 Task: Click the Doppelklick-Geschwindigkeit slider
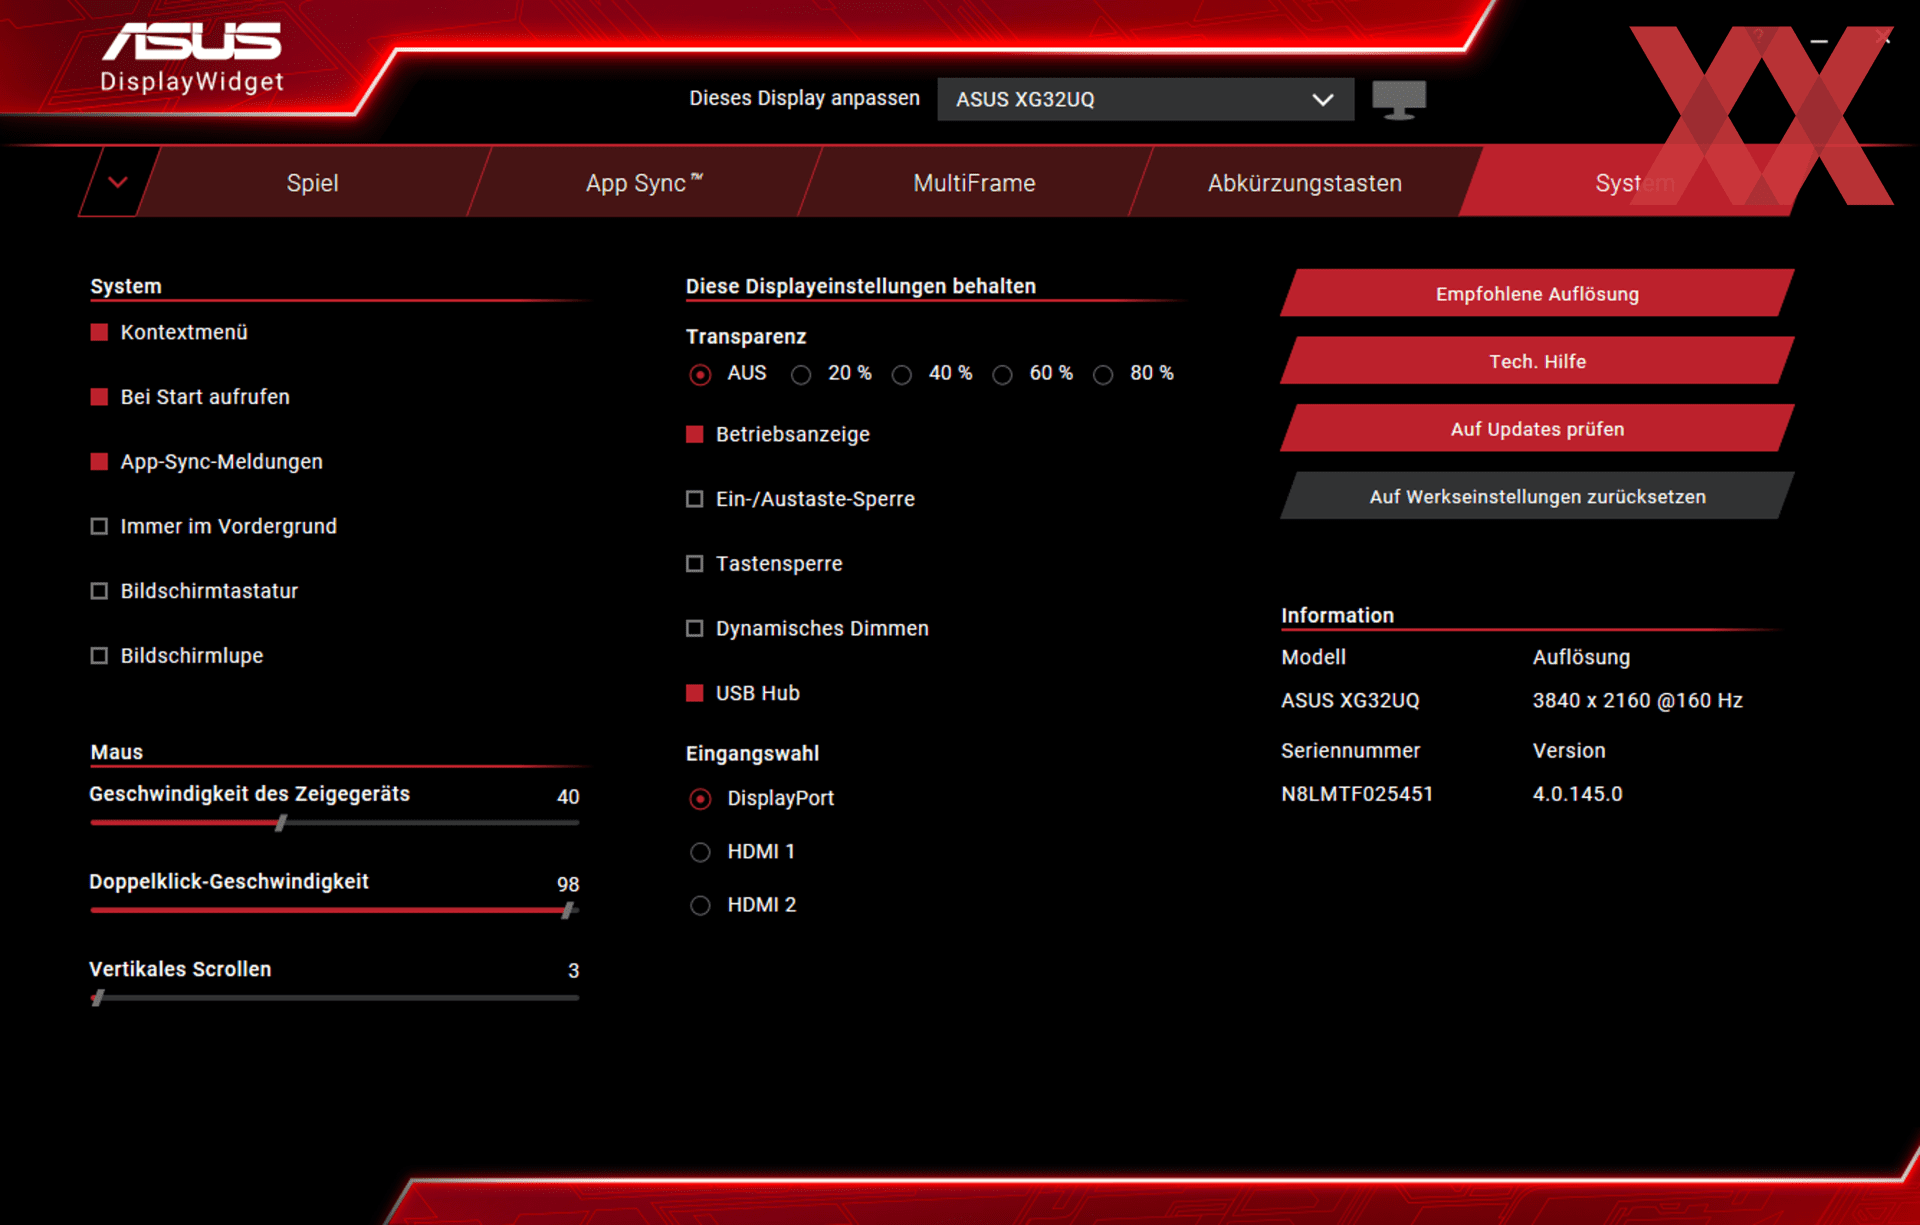334,910
